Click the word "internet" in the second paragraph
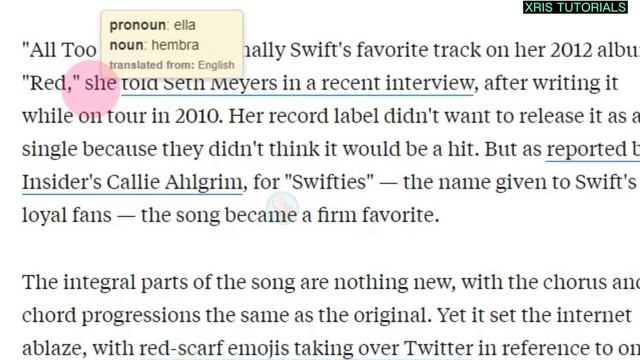The width and height of the screenshot is (640, 360). click(594, 316)
